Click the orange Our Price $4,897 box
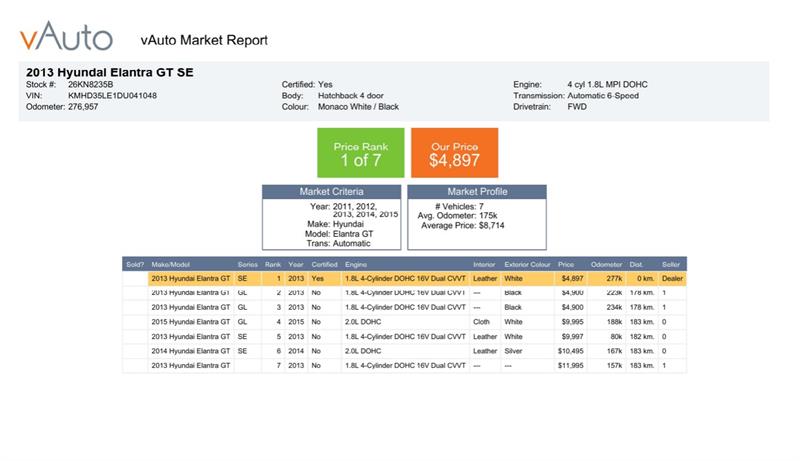This screenshot has width=800, height=461. click(455, 153)
